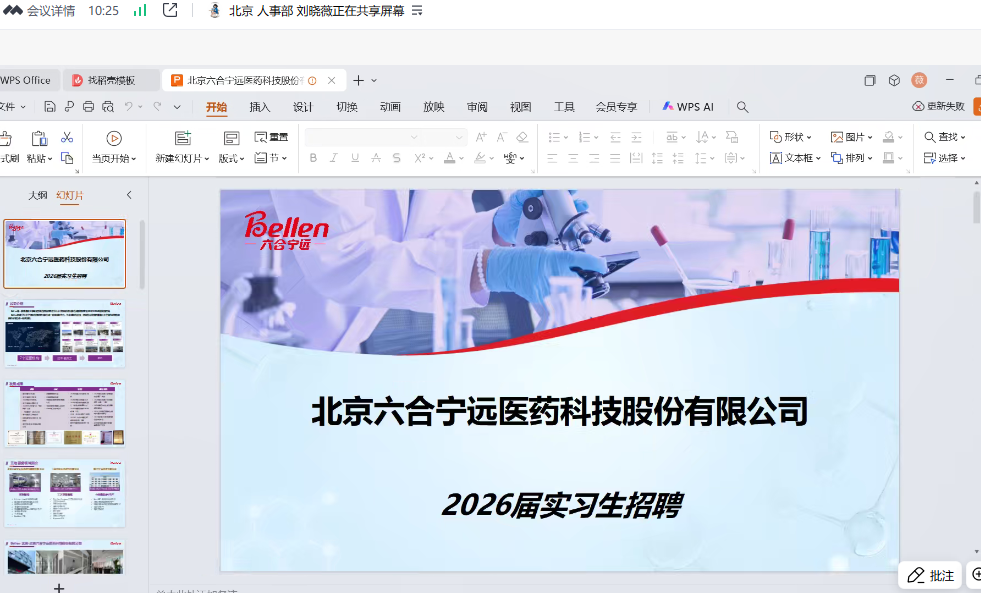Image resolution: width=981 pixels, height=593 pixels.
Task: Click the cut scissors icon
Action: (67, 137)
